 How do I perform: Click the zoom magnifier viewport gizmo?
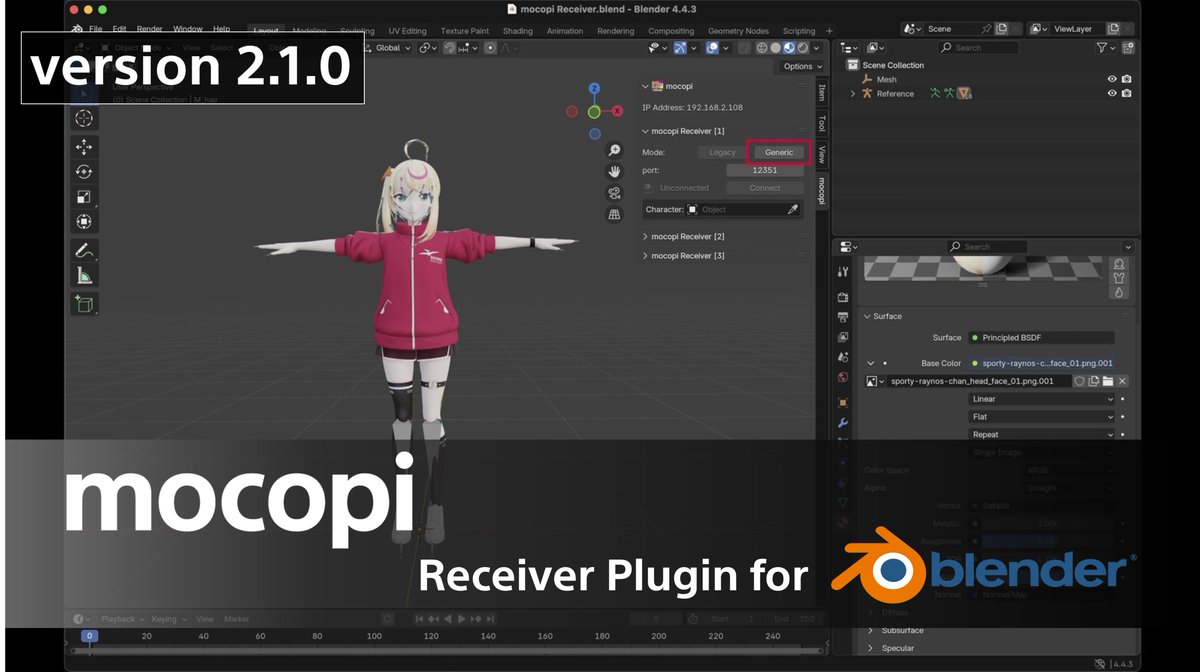pyautogui.click(x=614, y=150)
